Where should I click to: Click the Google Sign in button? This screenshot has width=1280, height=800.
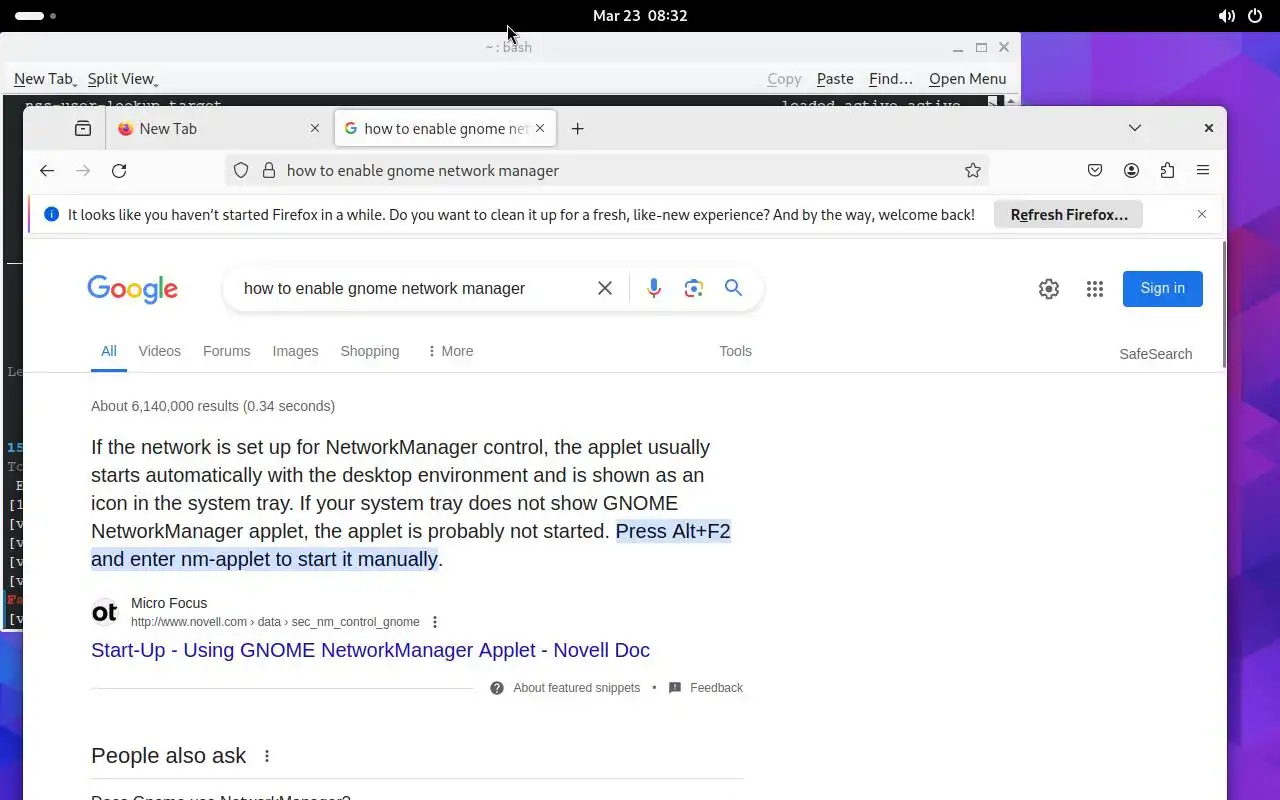click(1162, 289)
